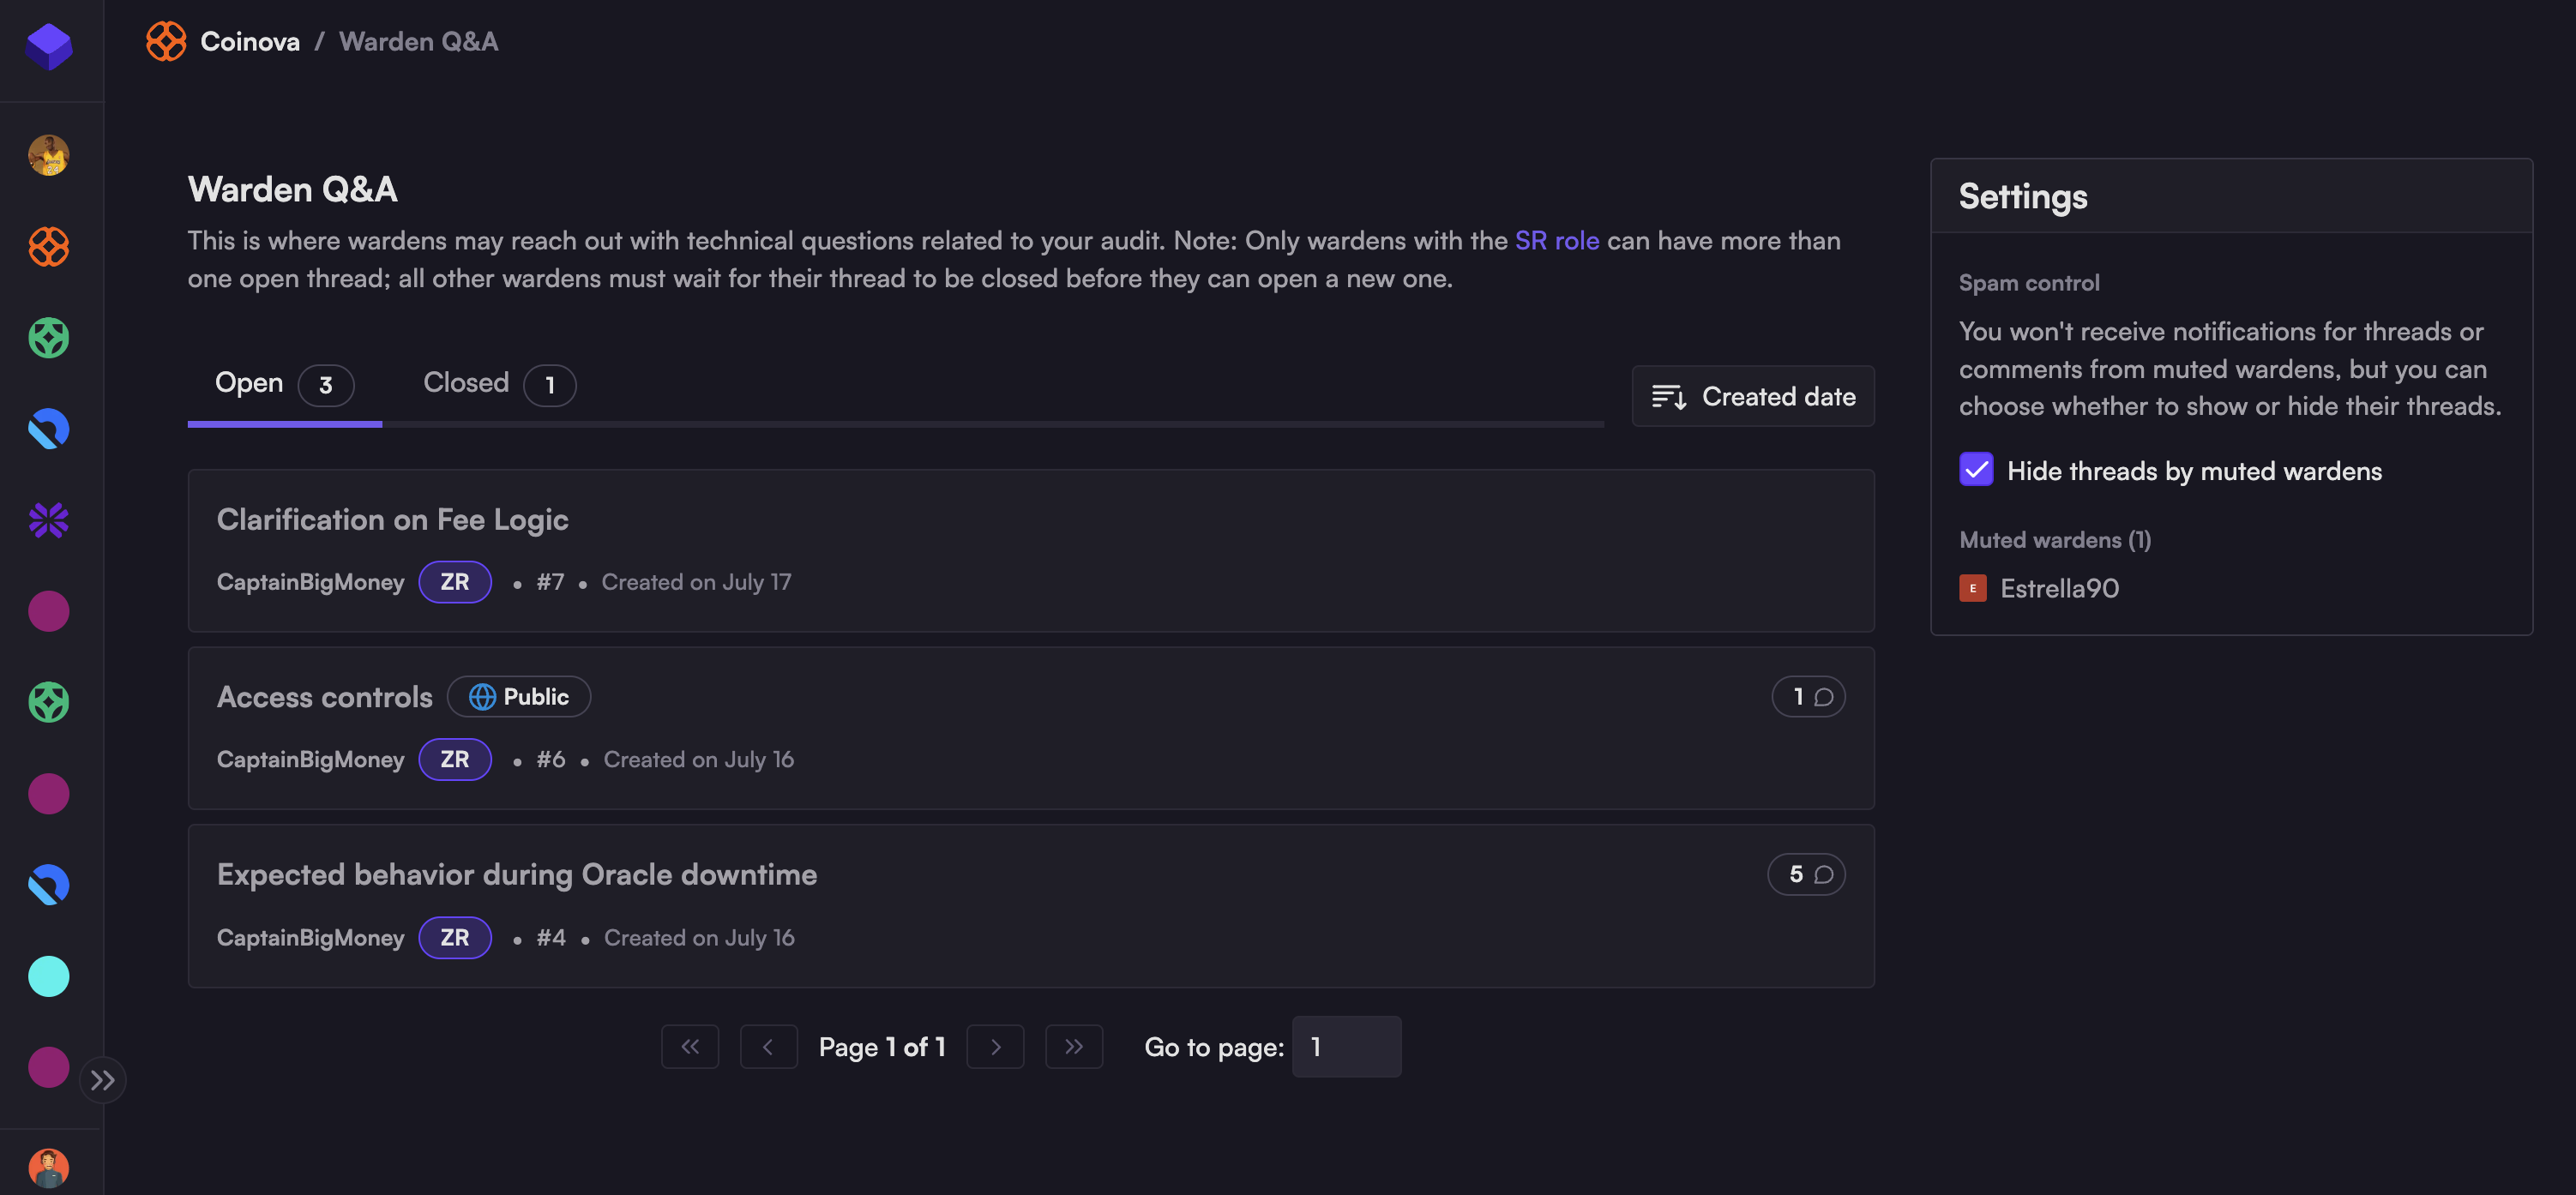Select the cyan circle project in sidebar
The width and height of the screenshot is (2576, 1195).
48,976
